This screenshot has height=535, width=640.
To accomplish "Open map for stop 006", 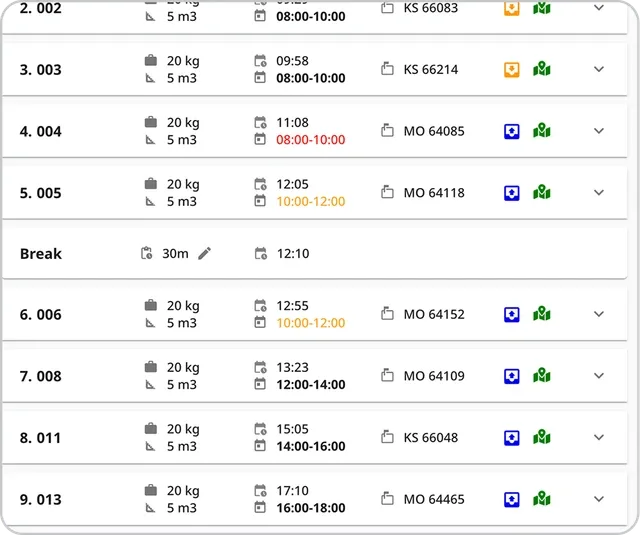I will coord(542,314).
